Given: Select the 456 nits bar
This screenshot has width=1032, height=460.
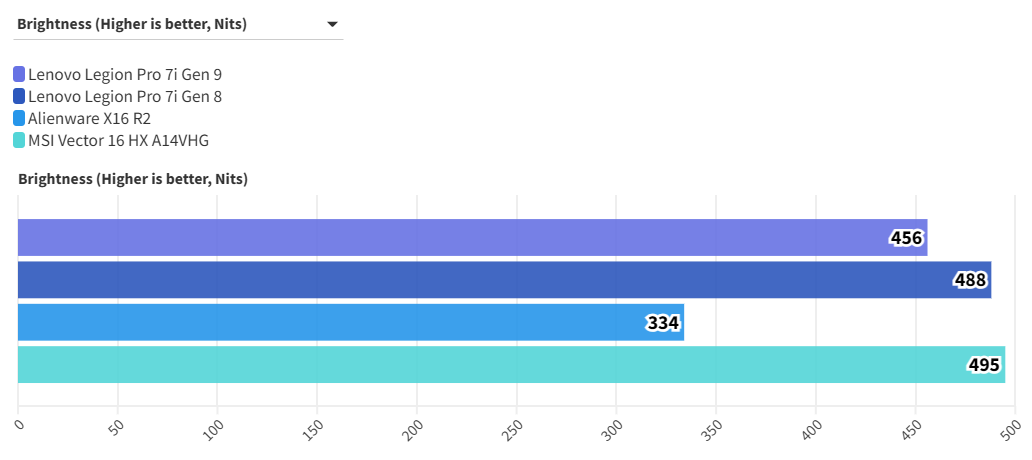Looking at the screenshot, I should tap(450, 237).
